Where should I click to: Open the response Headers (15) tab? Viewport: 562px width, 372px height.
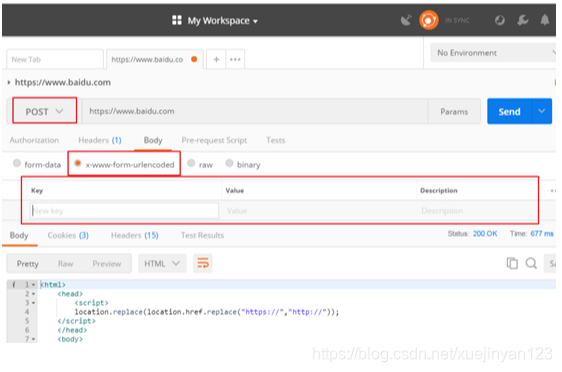coord(134,235)
